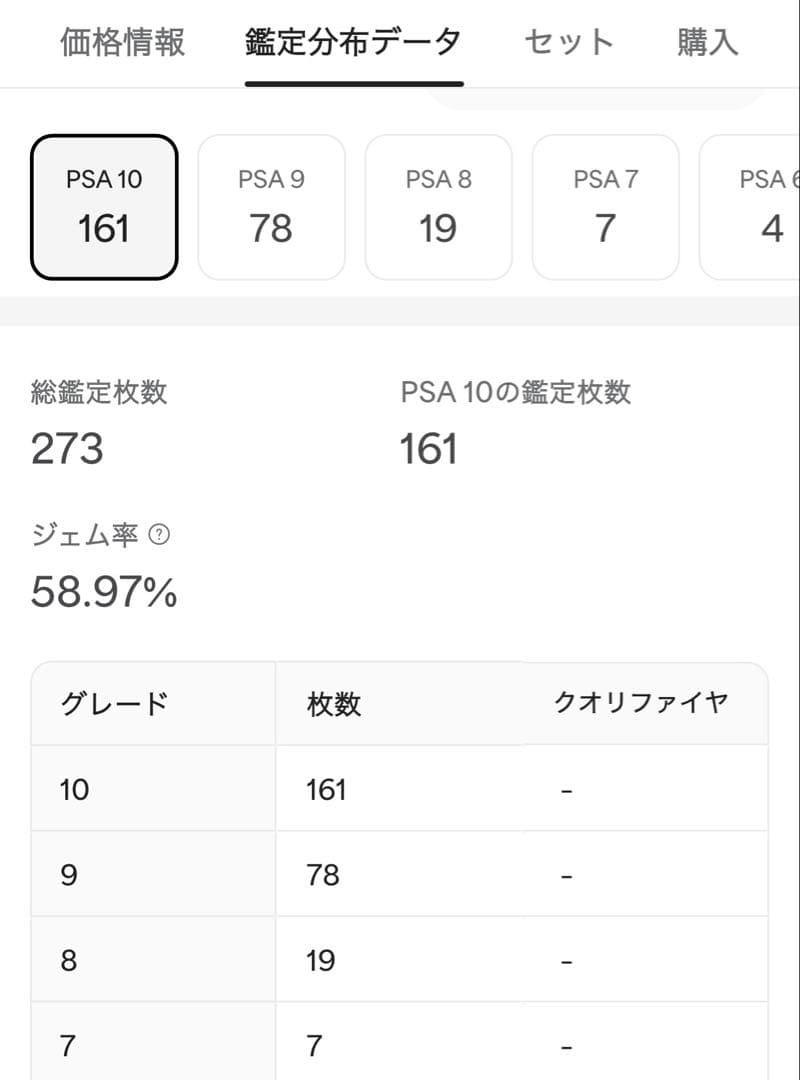The height and width of the screenshot is (1080, 800).
Task: Select the grade 10 table row
Action: (400, 789)
